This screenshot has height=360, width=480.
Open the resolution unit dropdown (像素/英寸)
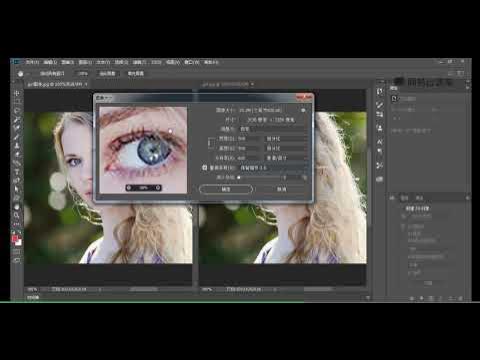point(286,158)
